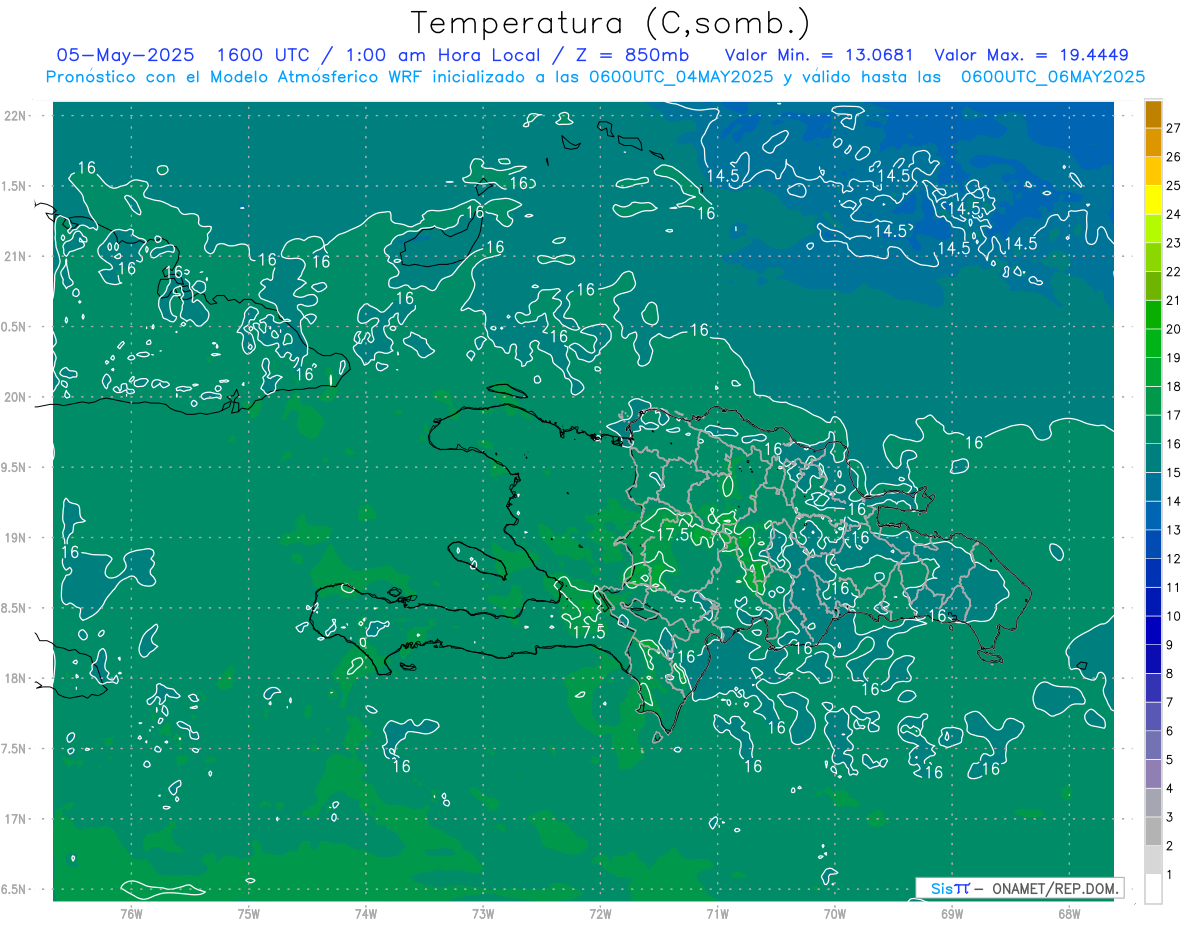Click the '22N' latitude label
1200x927 pixels.
16,116
